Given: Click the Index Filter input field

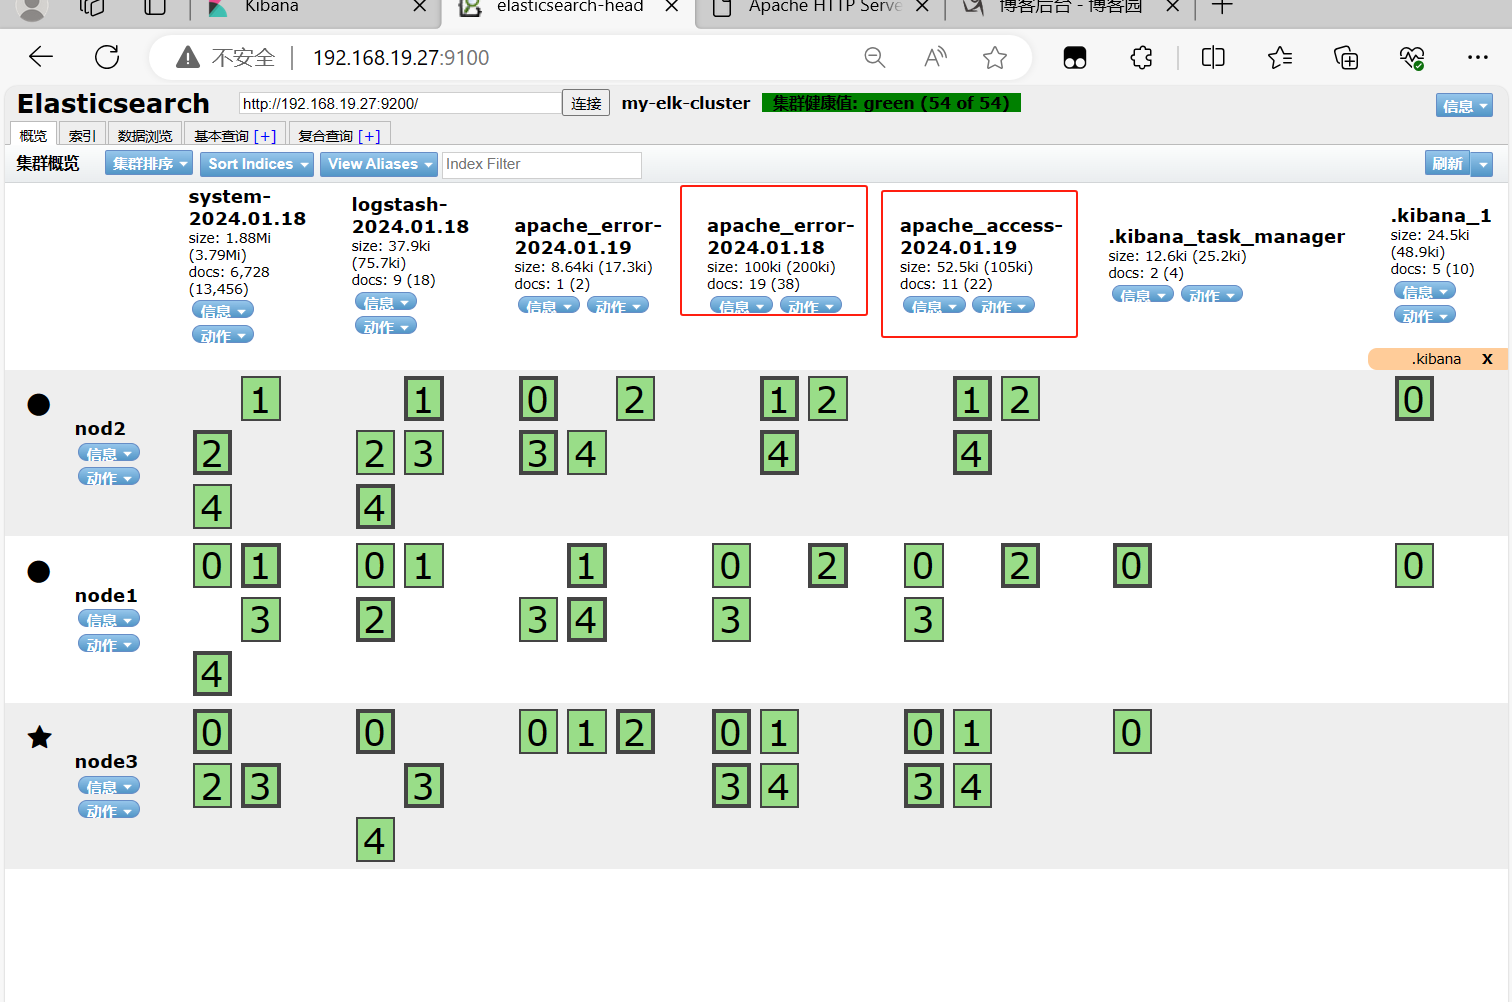Looking at the screenshot, I should click(541, 164).
